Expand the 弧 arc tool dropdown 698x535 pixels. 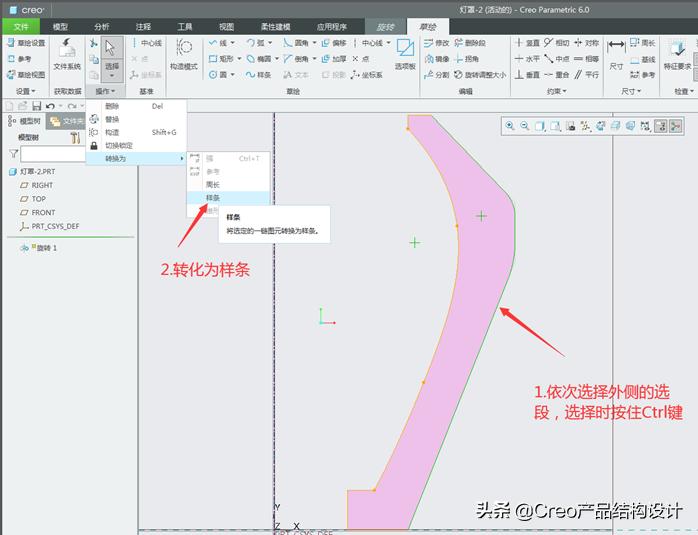[x=270, y=43]
